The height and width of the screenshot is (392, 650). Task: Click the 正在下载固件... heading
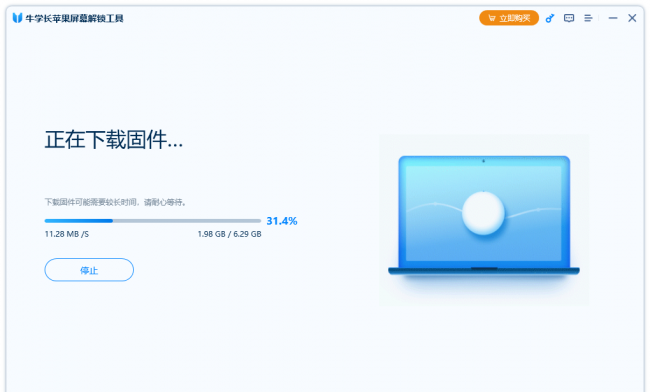[x=114, y=140]
